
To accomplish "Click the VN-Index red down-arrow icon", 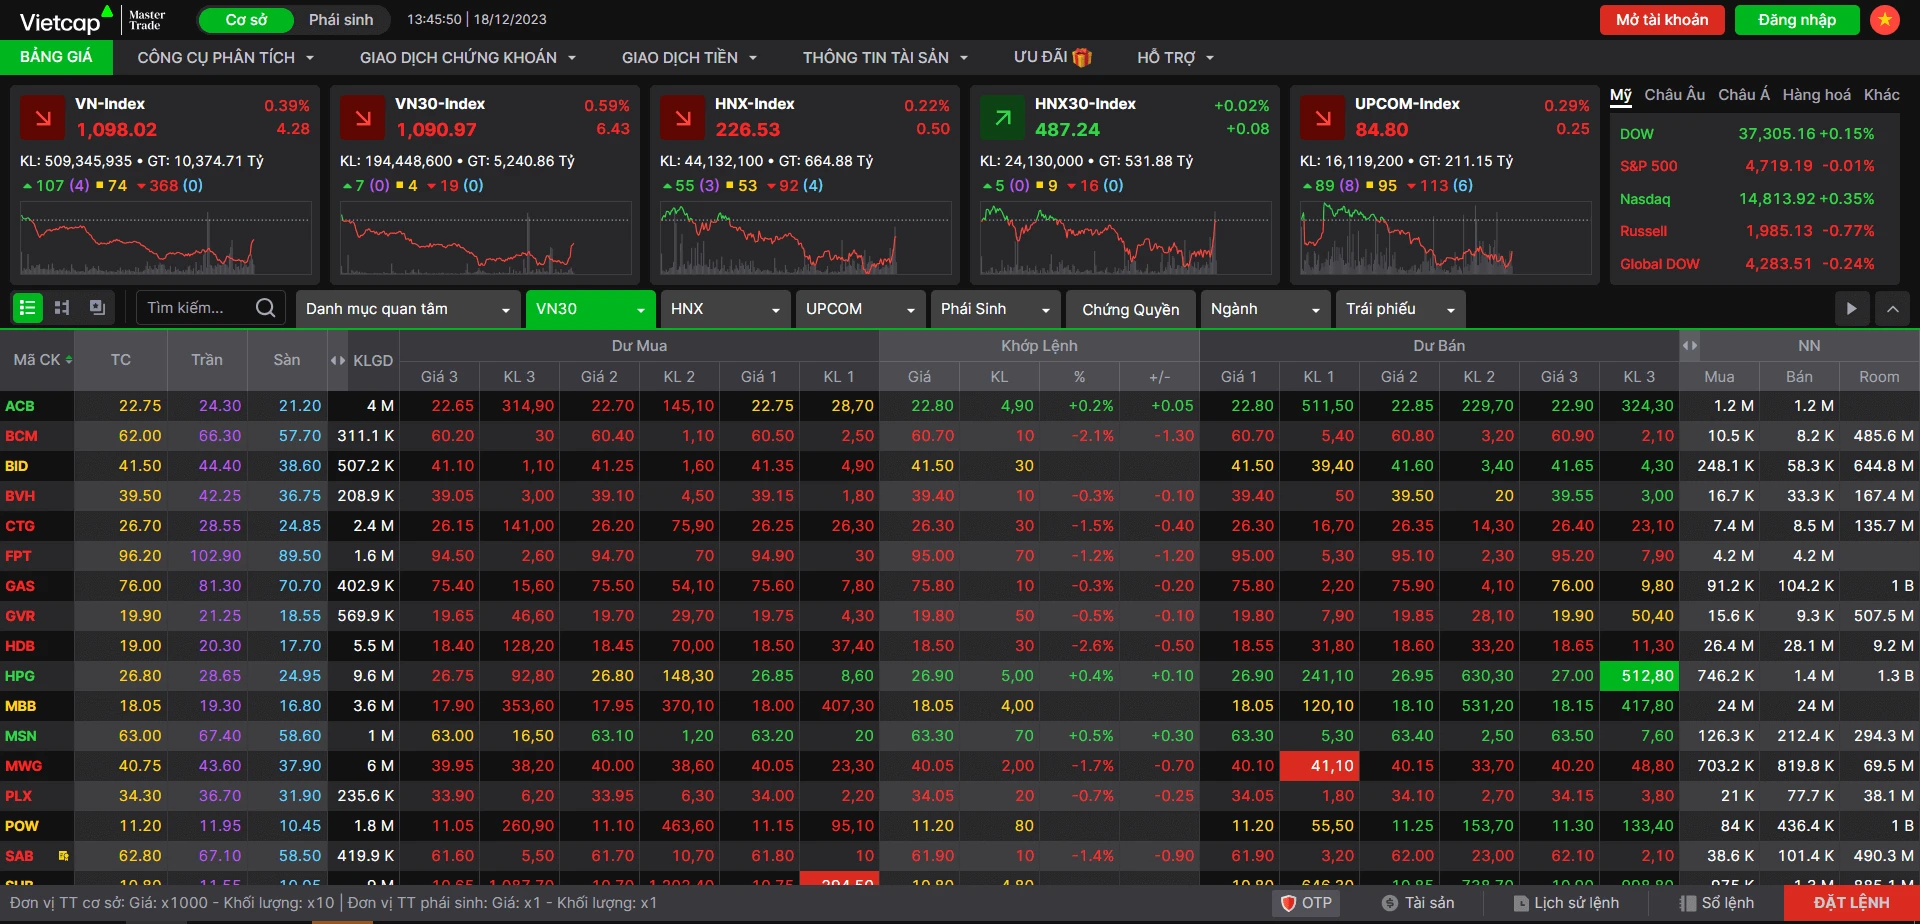I will tap(43, 118).
